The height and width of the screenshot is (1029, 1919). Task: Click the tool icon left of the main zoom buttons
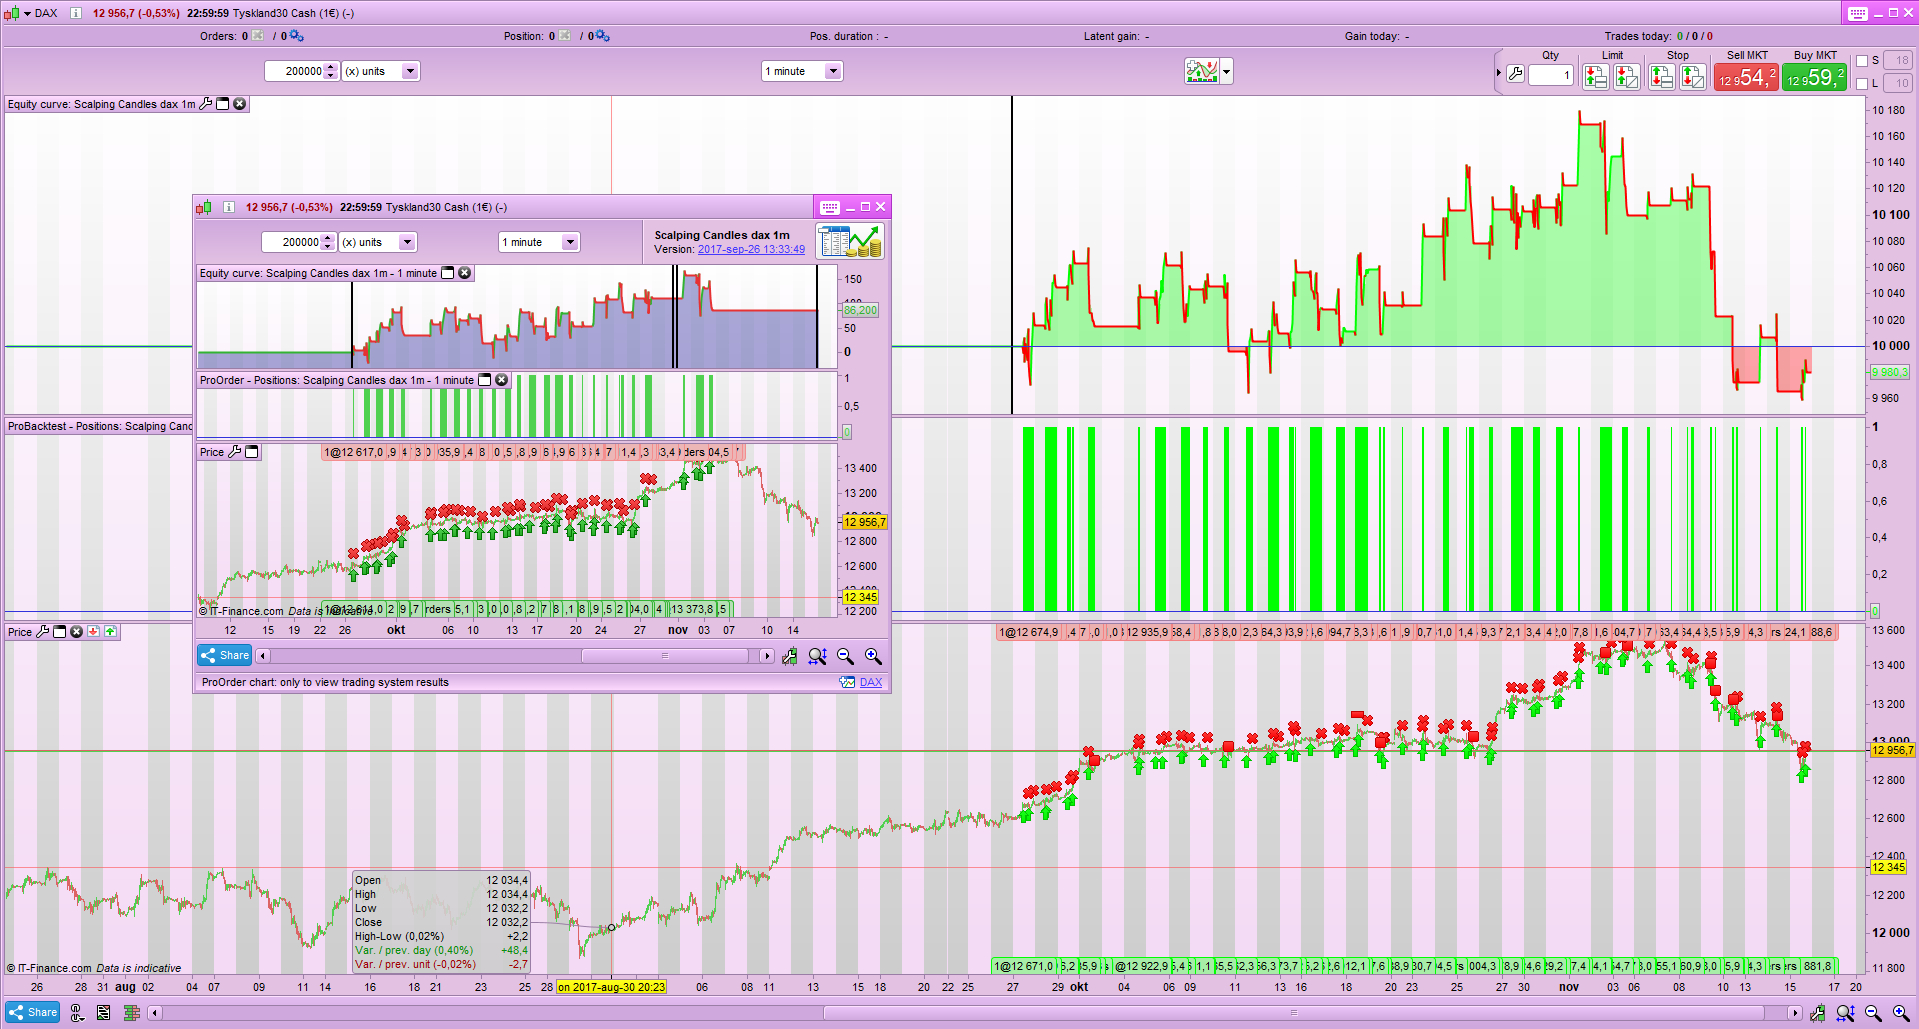[1818, 1013]
